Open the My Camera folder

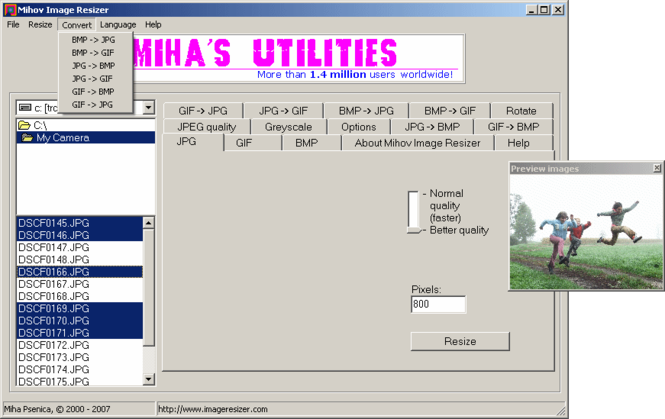pos(86,137)
